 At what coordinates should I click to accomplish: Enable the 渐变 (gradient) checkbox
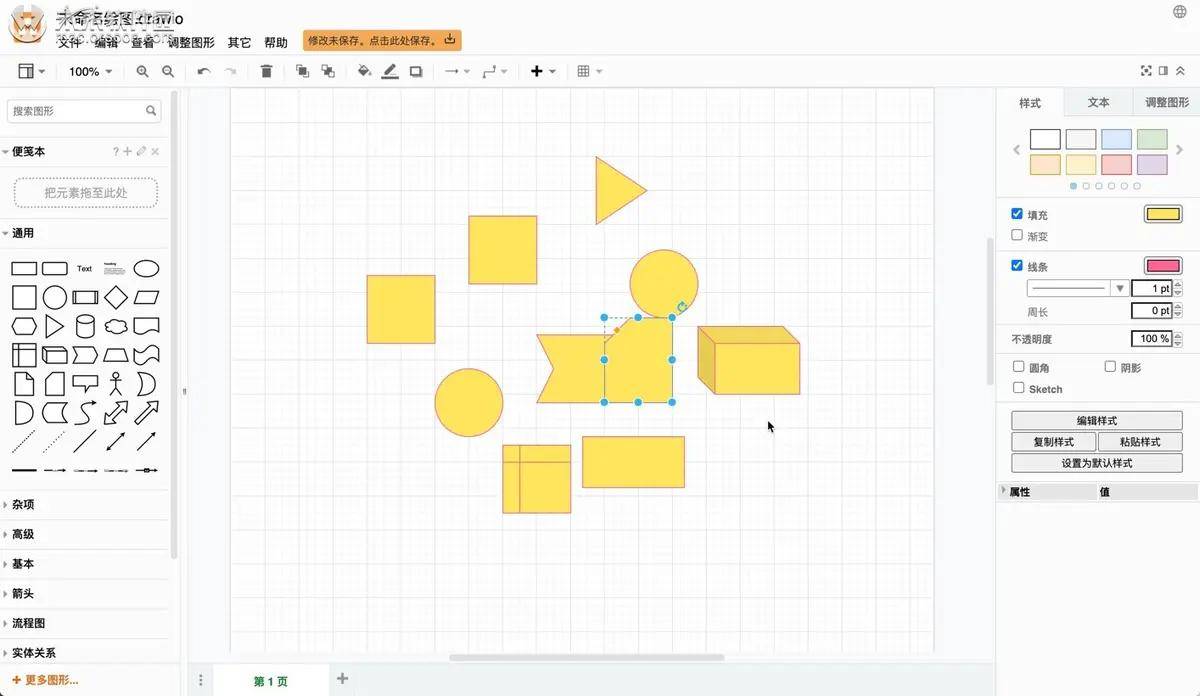1017,236
